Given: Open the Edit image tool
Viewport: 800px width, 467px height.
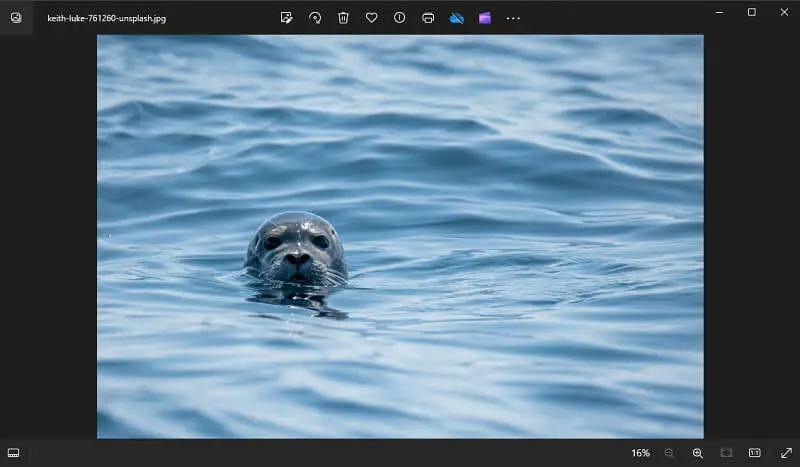Looking at the screenshot, I should point(287,18).
